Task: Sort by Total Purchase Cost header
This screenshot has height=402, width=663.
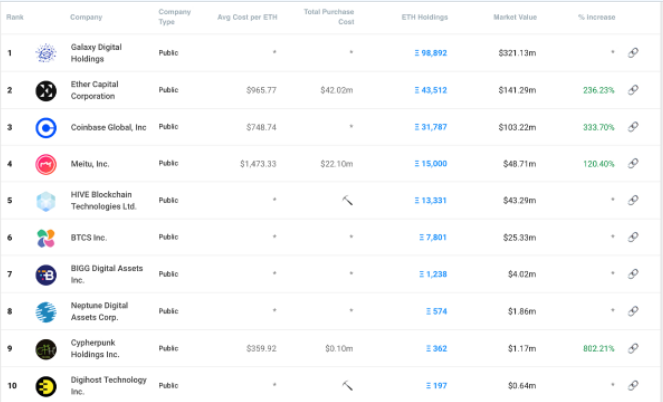Action: tap(329, 17)
